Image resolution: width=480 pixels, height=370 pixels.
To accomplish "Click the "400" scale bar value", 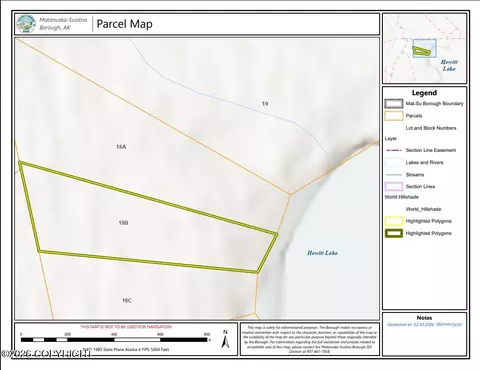I will (x=114, y=334).
